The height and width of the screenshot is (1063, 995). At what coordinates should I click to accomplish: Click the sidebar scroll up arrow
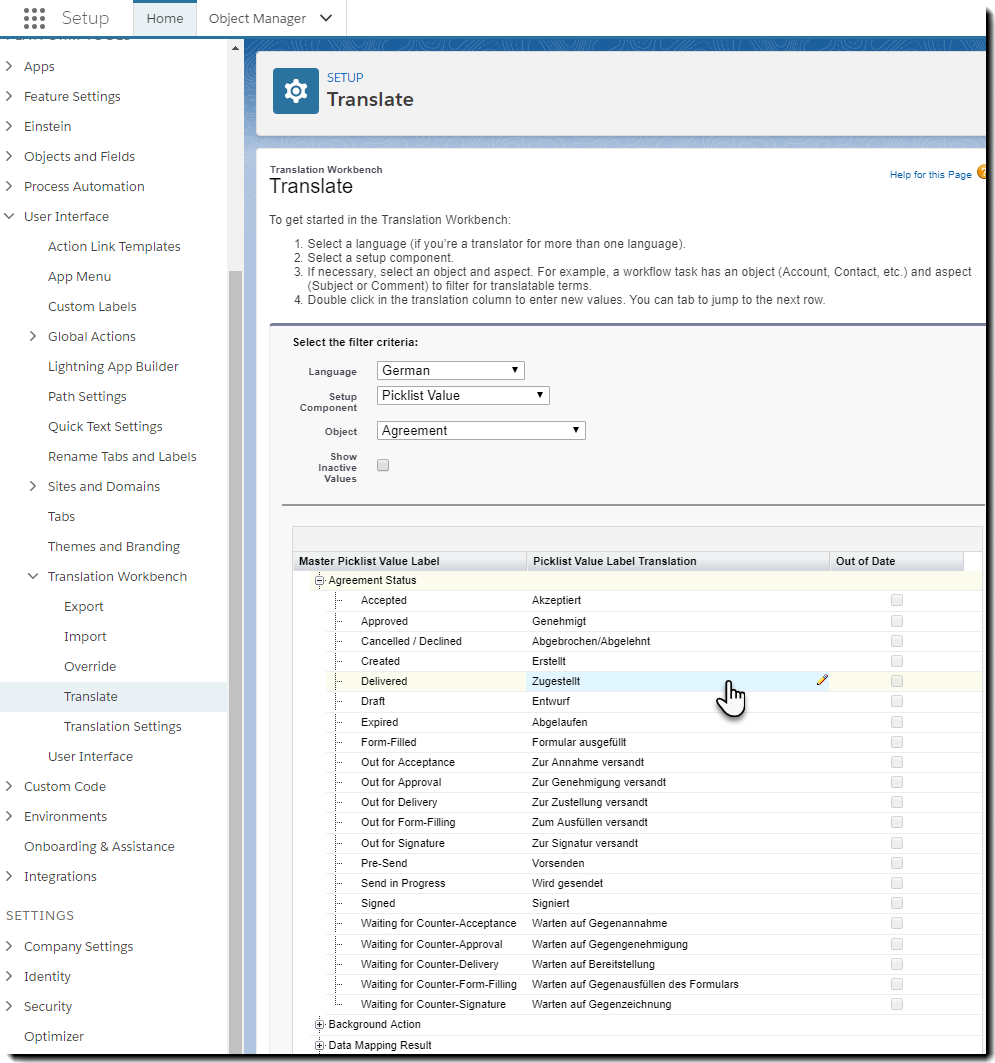(x=235, y=48)
